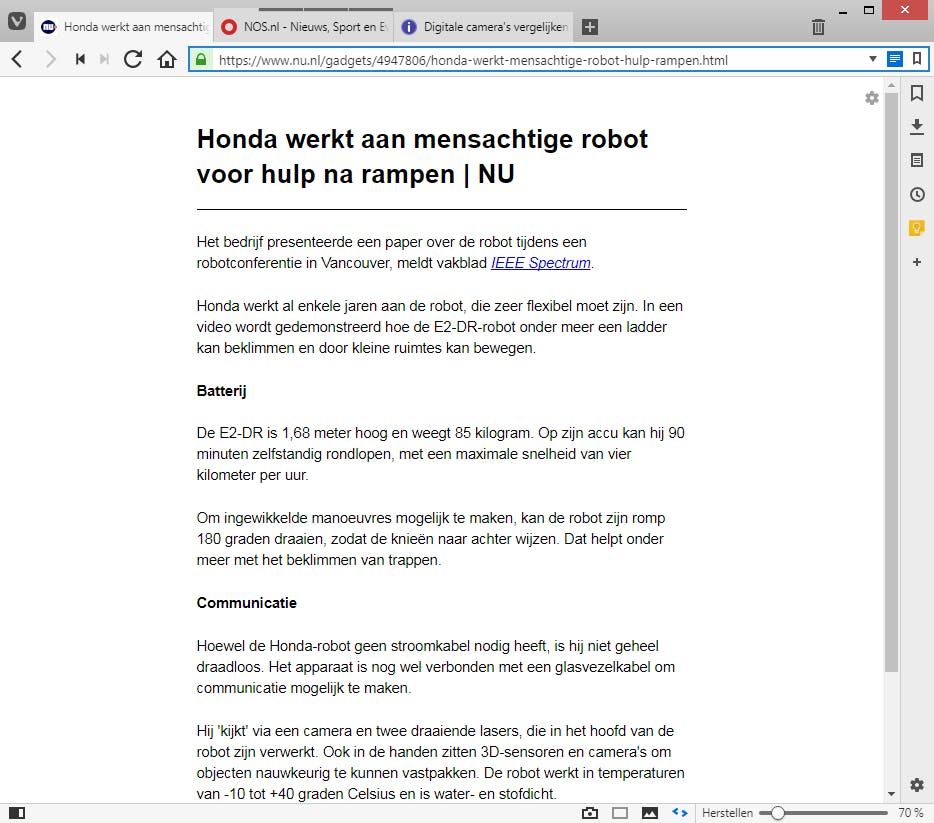
Task: Click the fast forward button
Action: pos(104,59)
